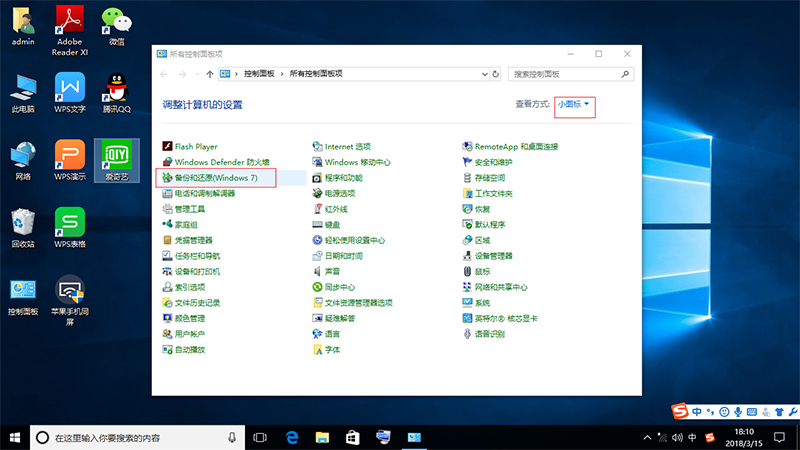Open 管理工具 item

(184, 209)
